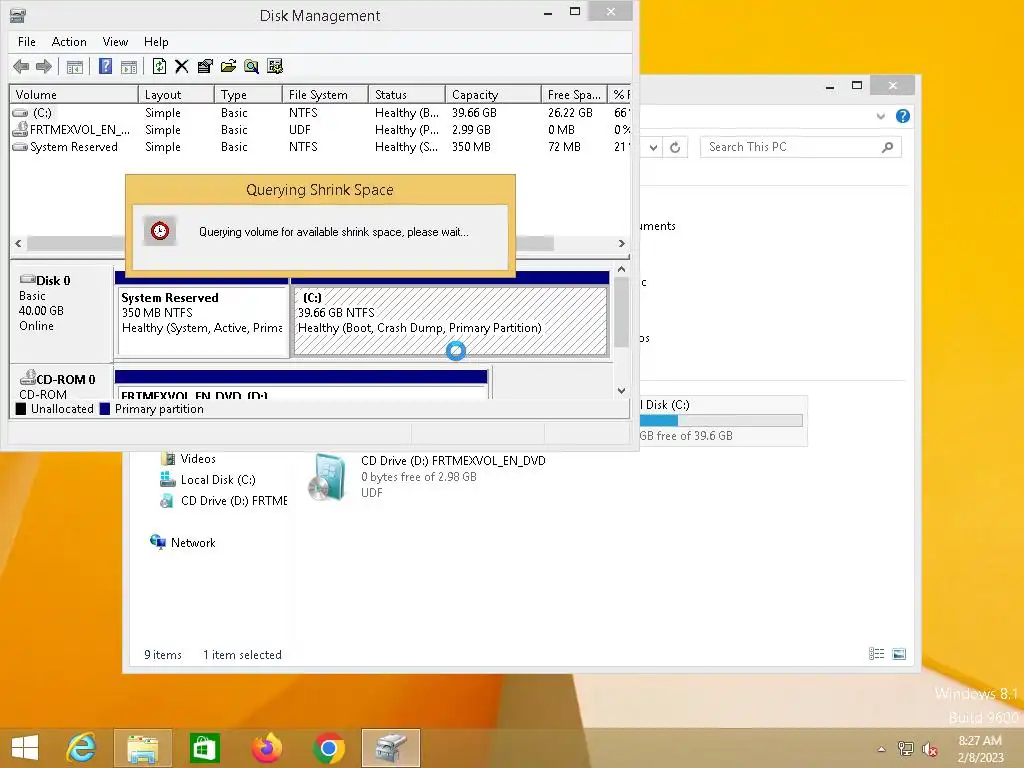Image resolution: width=1024 pixels, height=768 pixels.
Task: Show hidden tray icons arrow
Action: 882,749
